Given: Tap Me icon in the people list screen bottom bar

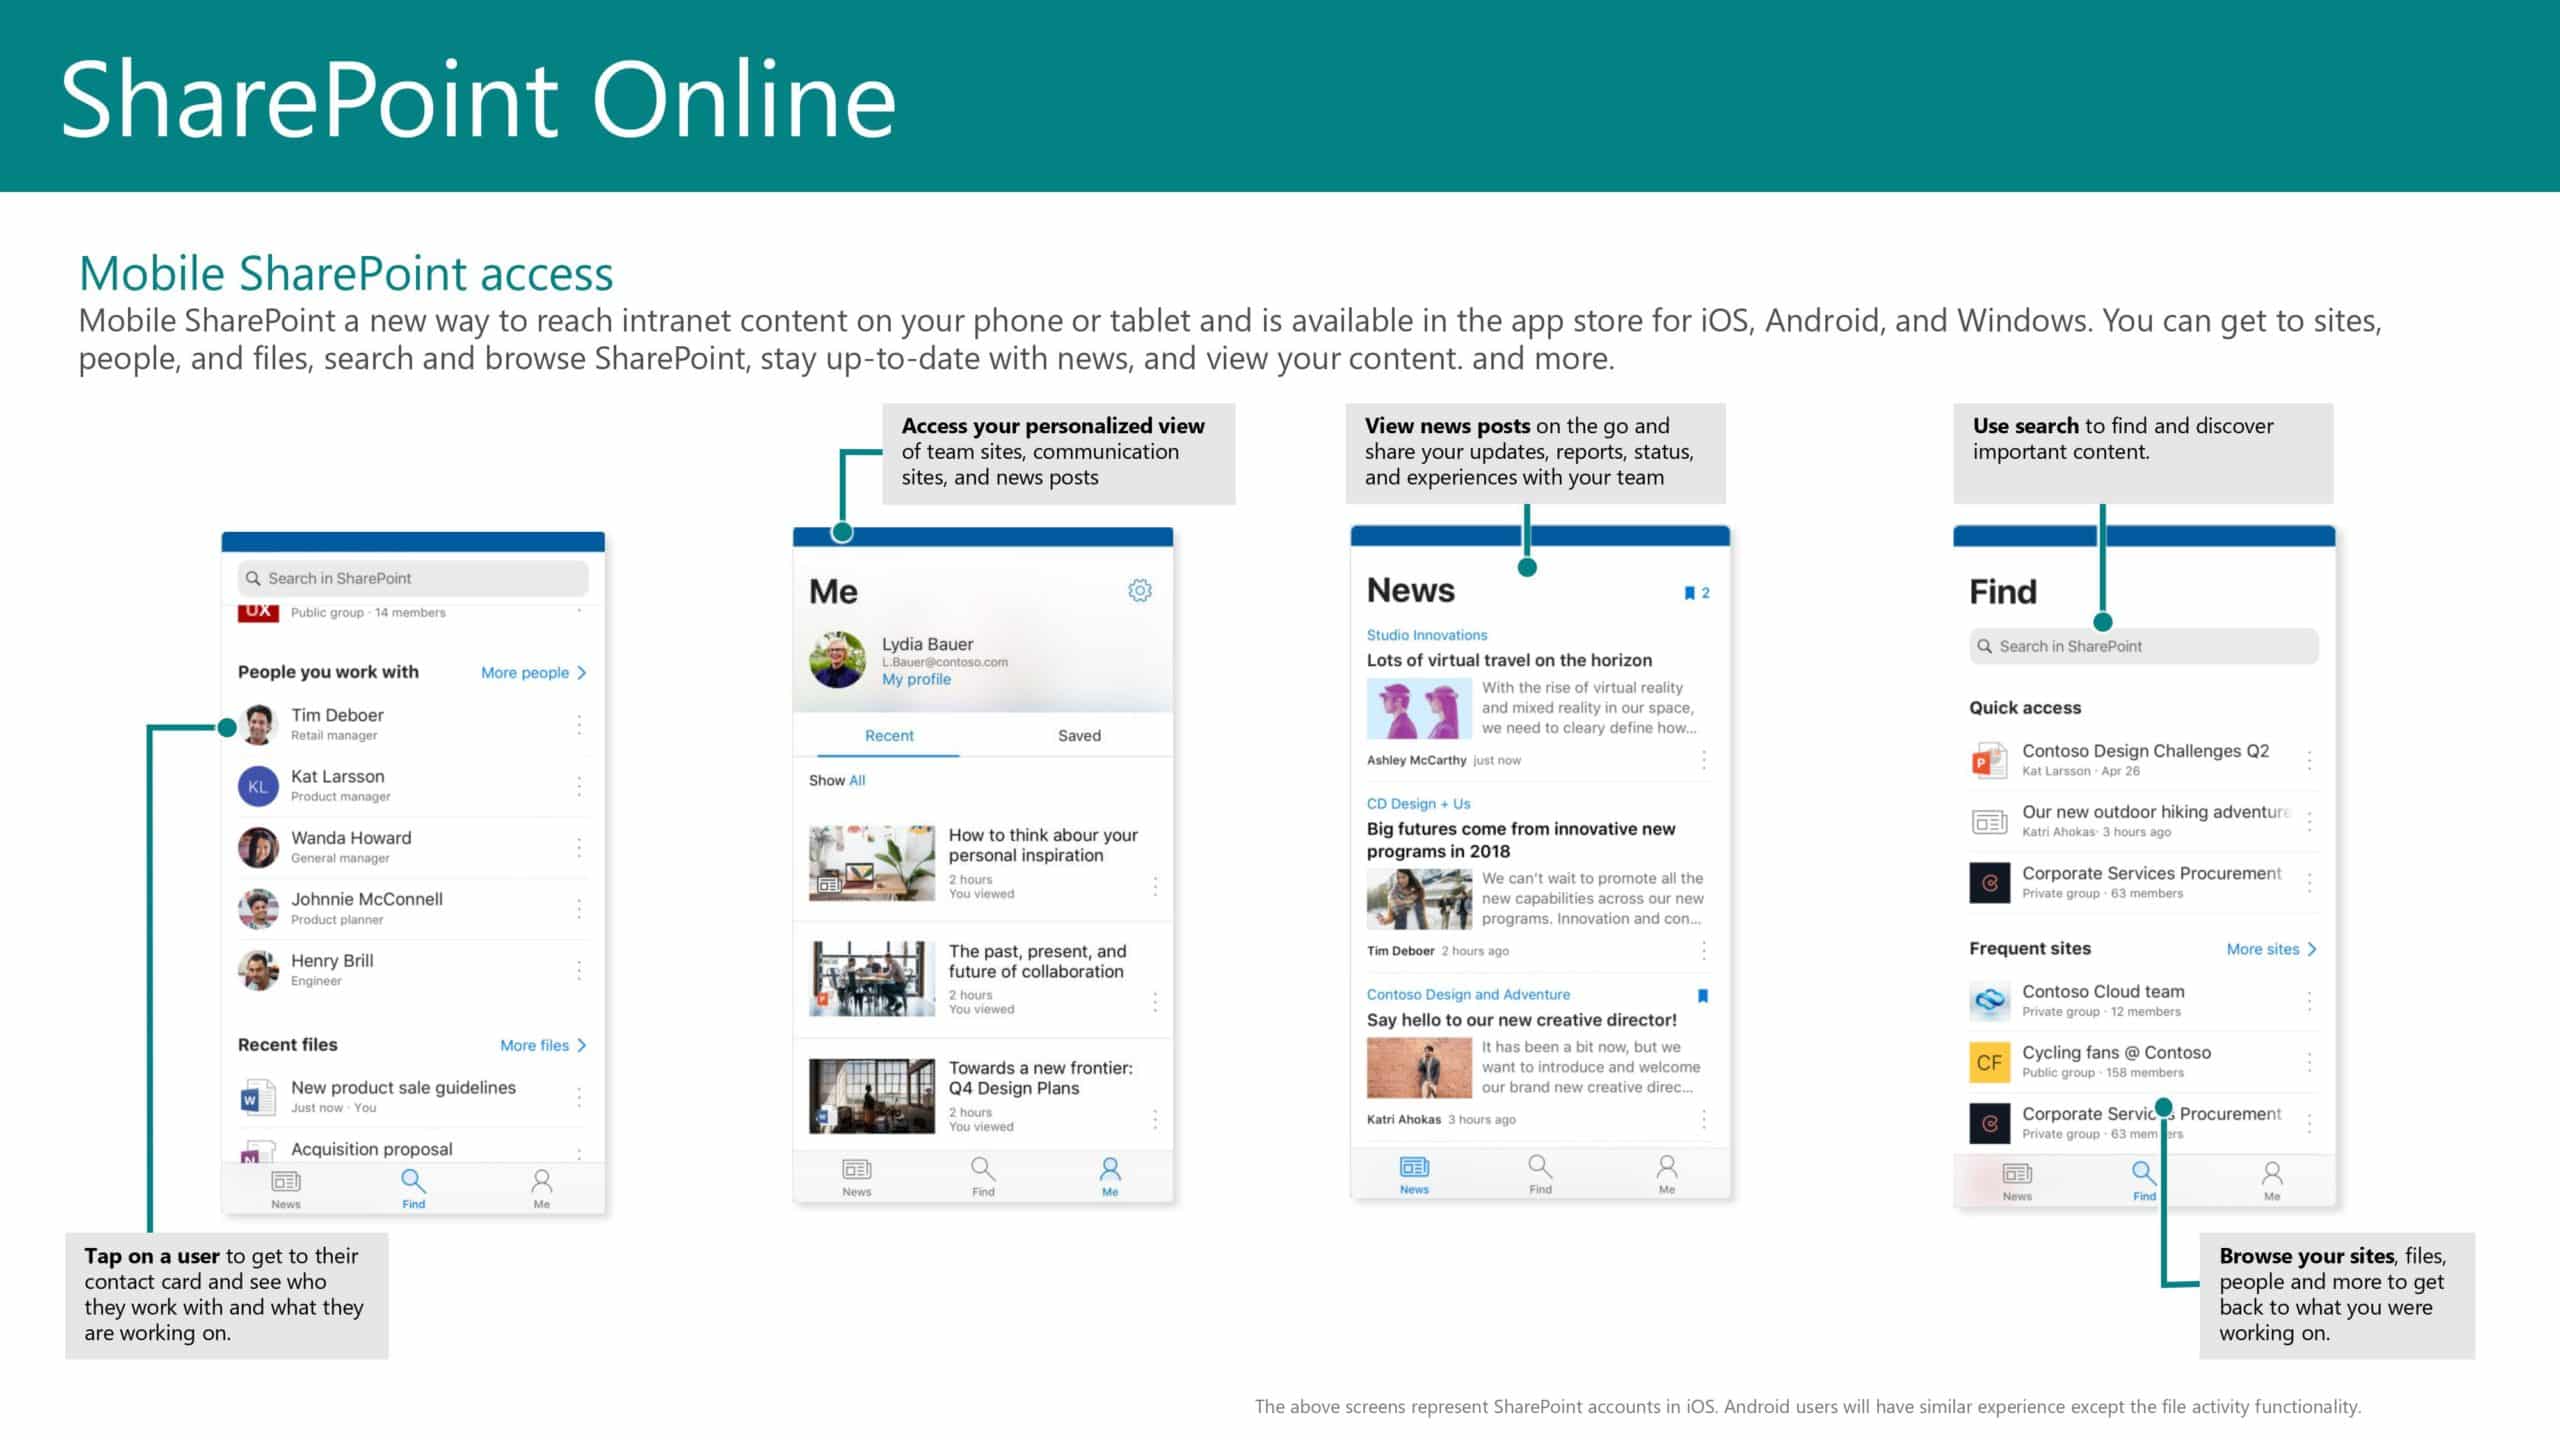Looking at the screenshot, I should click(541, 1189).
